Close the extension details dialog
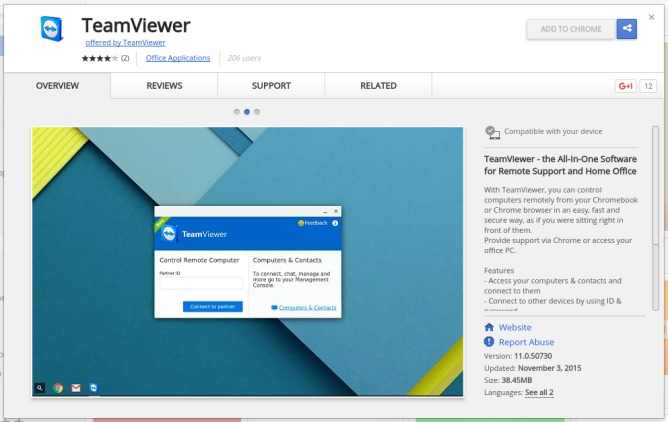668x422 pixels. tap(651, 17)
